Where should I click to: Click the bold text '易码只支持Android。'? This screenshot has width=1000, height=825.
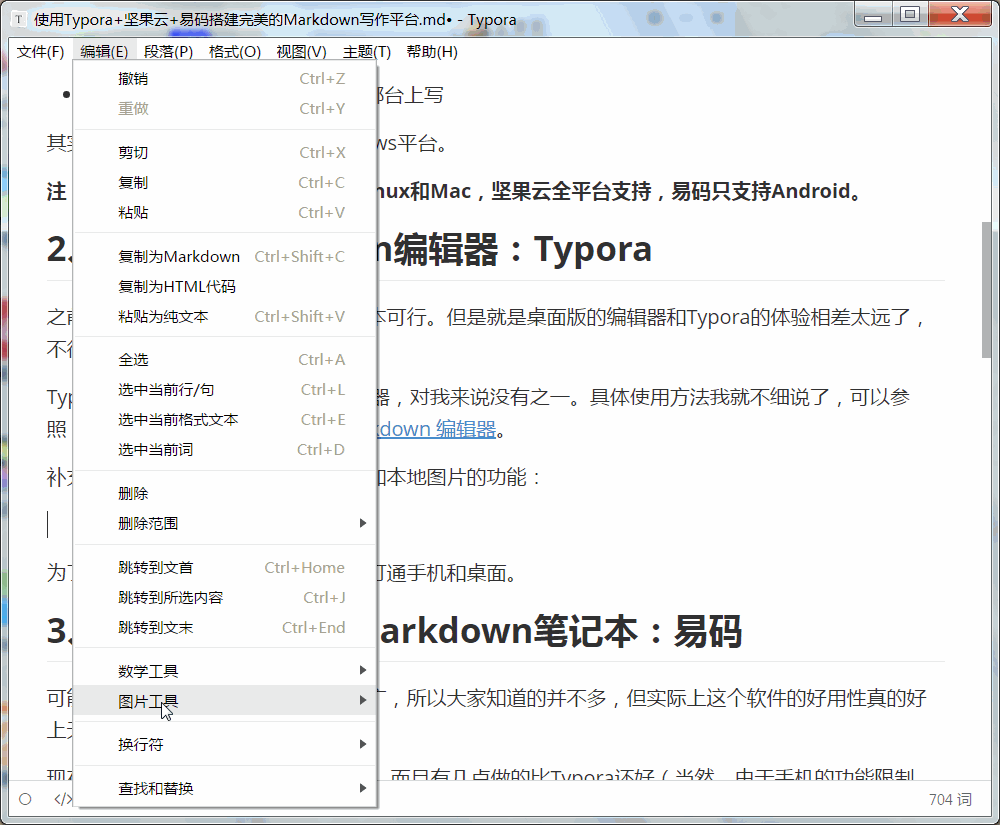pos(767,191)
